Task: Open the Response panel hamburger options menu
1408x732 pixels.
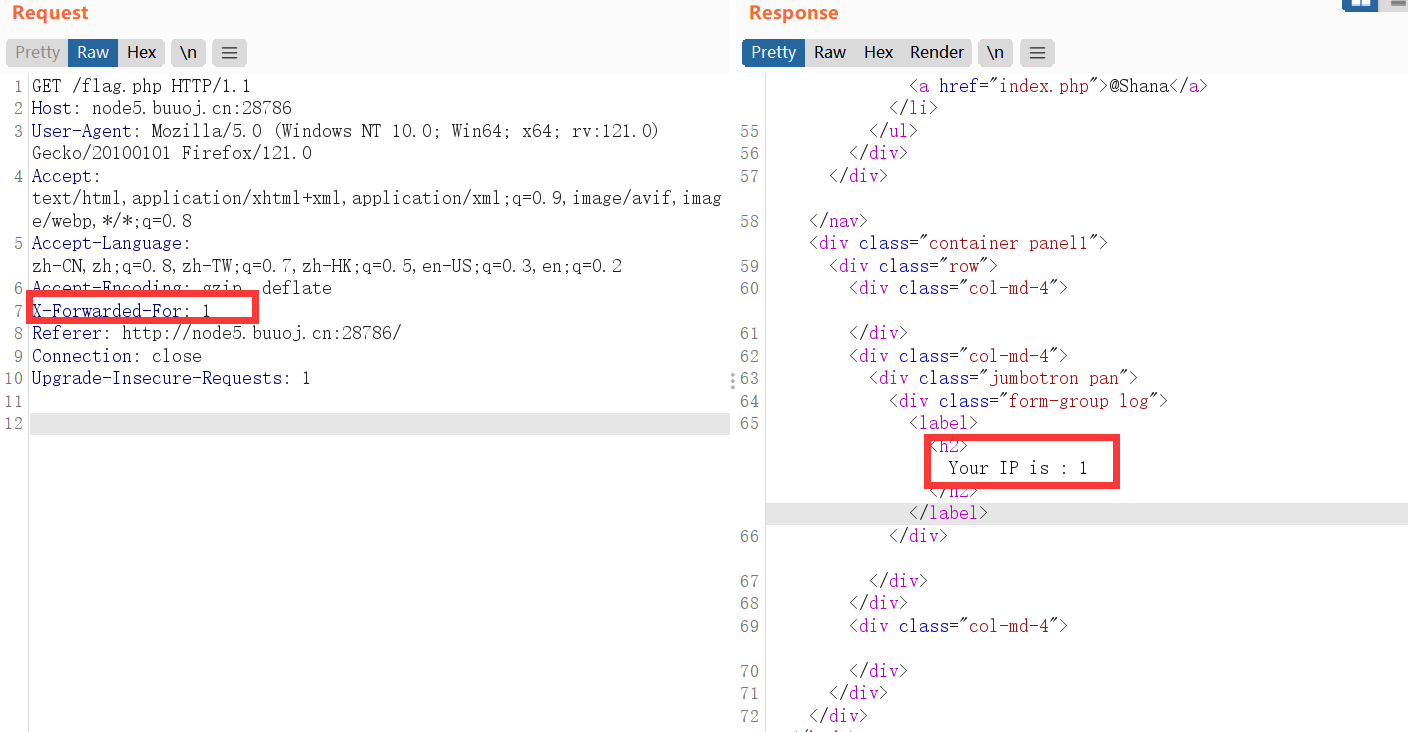Action: point(1037,53)
